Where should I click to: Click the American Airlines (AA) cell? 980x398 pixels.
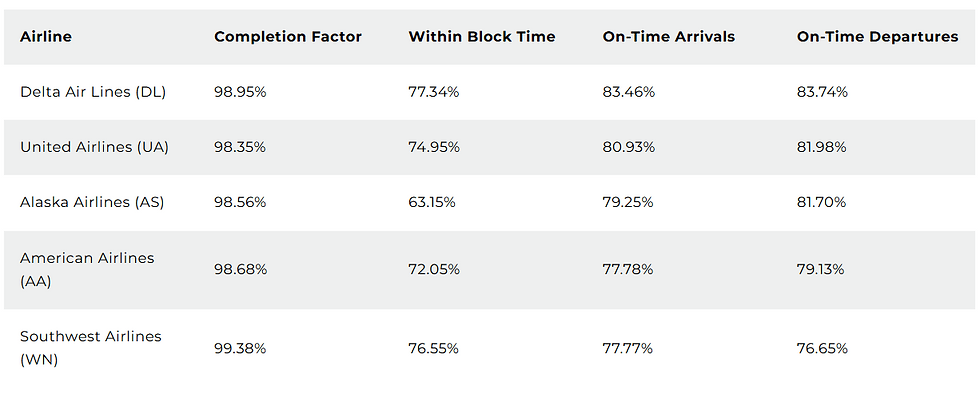point(87,270)
